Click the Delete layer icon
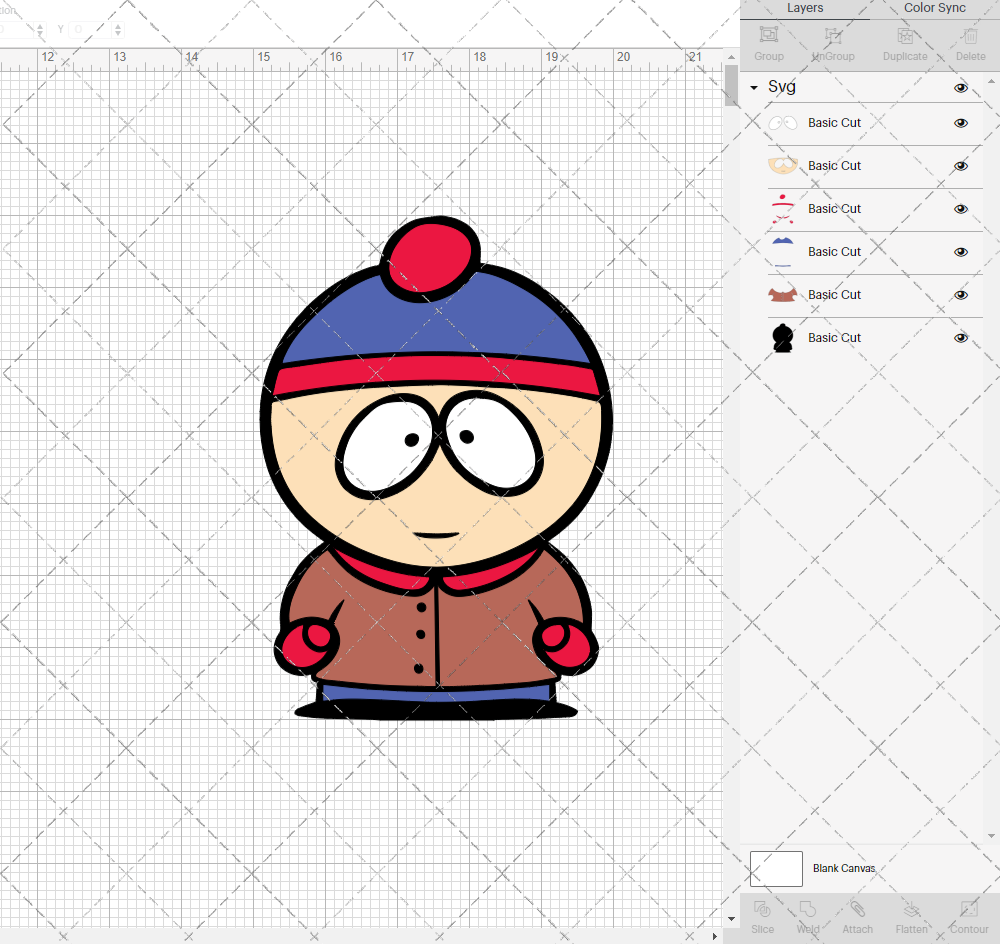 pyautogui.click(x=970, y=35)
